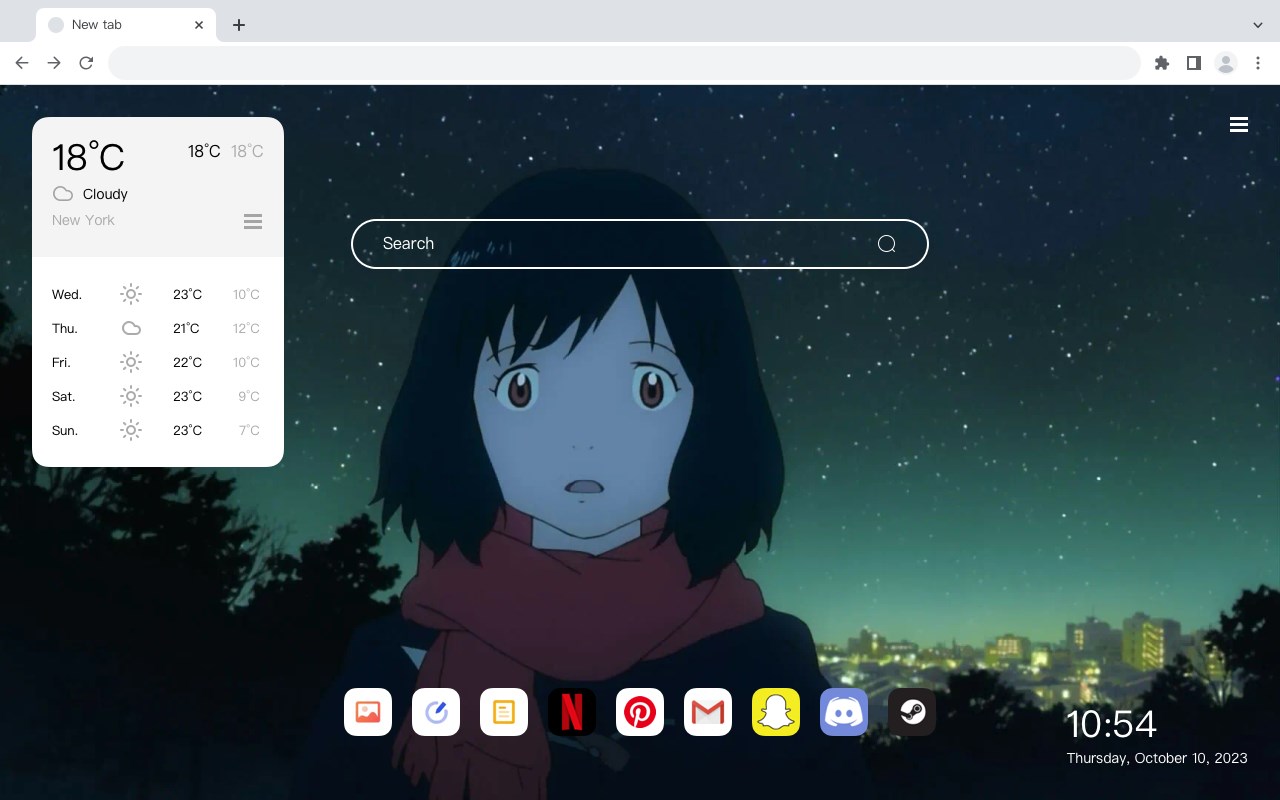Launch the Steam shortcut
The image size is (1280, 800).
(912, 712)
